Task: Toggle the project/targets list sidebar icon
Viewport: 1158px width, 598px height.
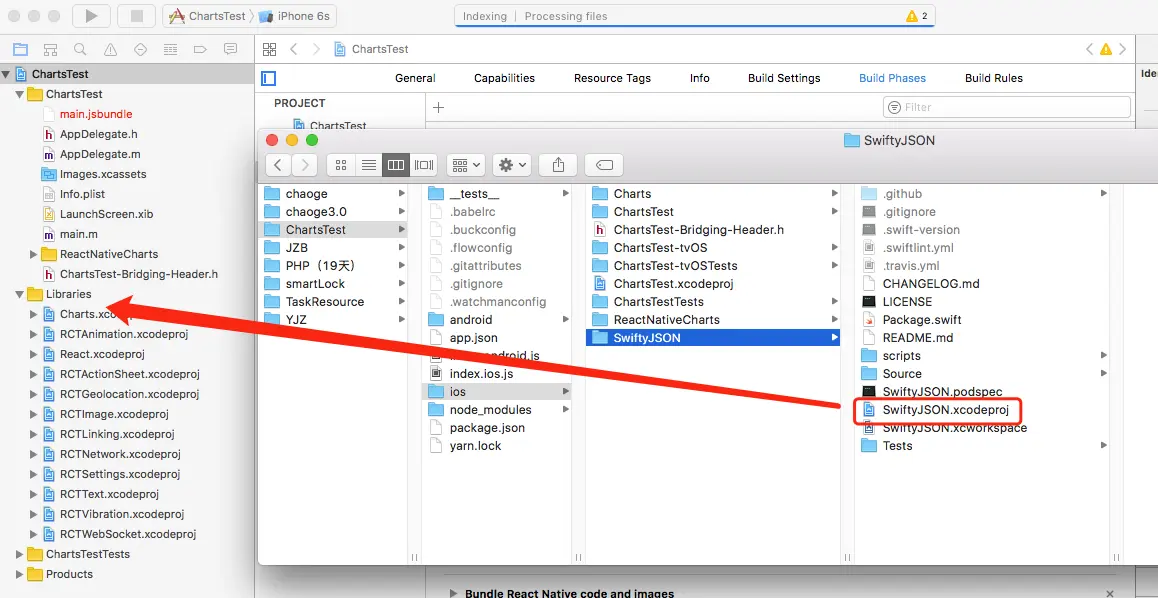Action: click(x=269, y=78)
